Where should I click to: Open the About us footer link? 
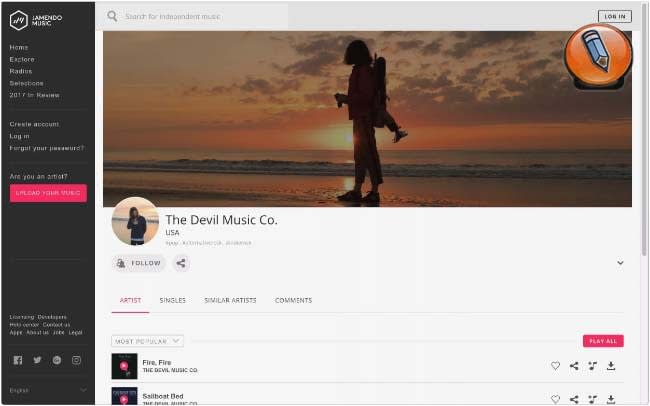point(37,333)
